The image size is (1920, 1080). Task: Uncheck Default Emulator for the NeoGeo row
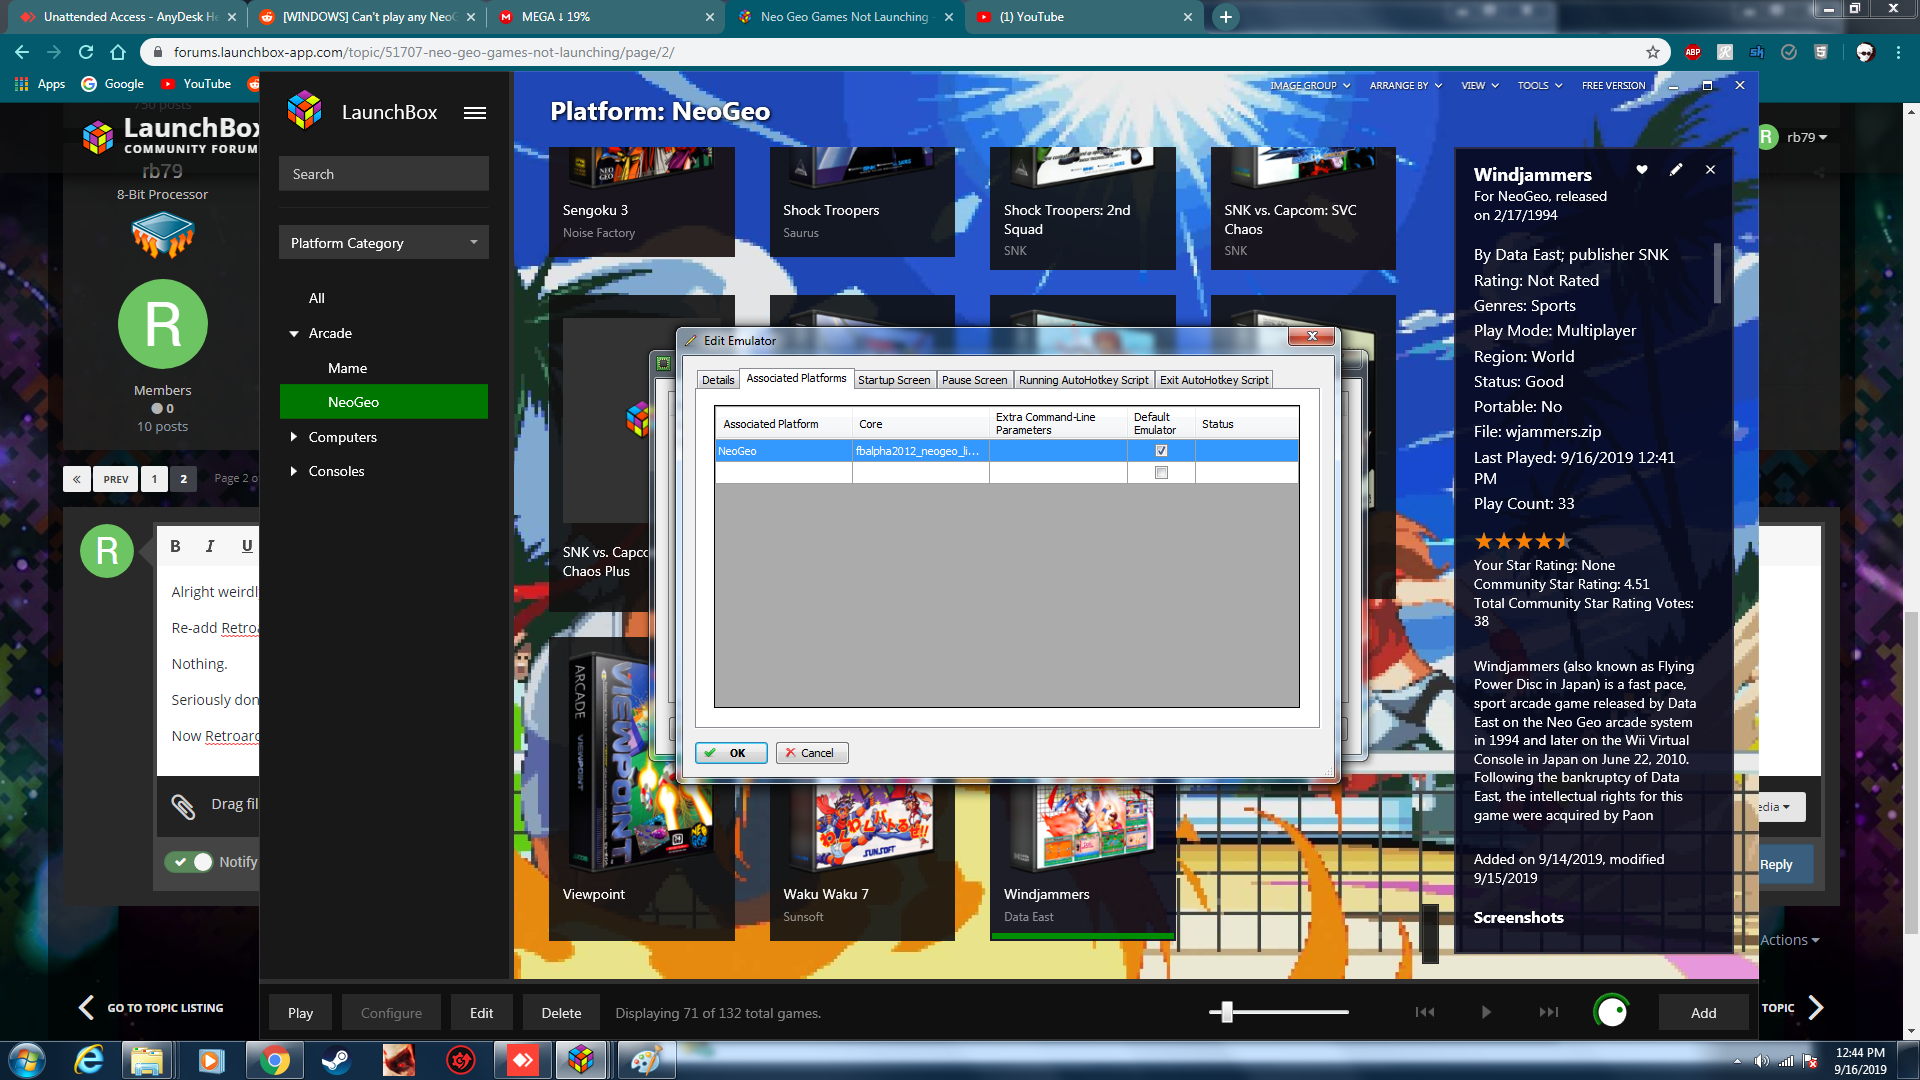pos(1161,451)
